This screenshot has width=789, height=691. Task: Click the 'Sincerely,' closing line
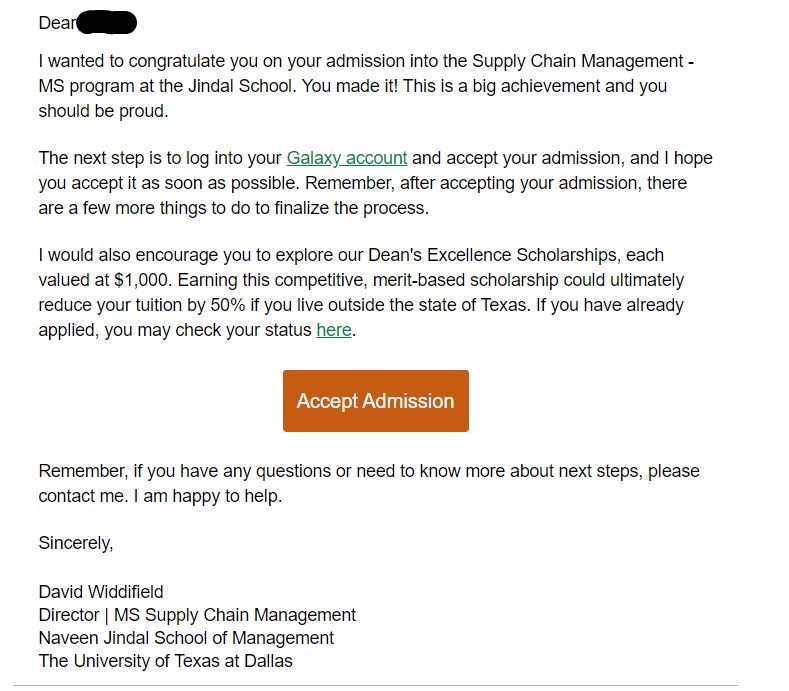(x=76, y=543)
